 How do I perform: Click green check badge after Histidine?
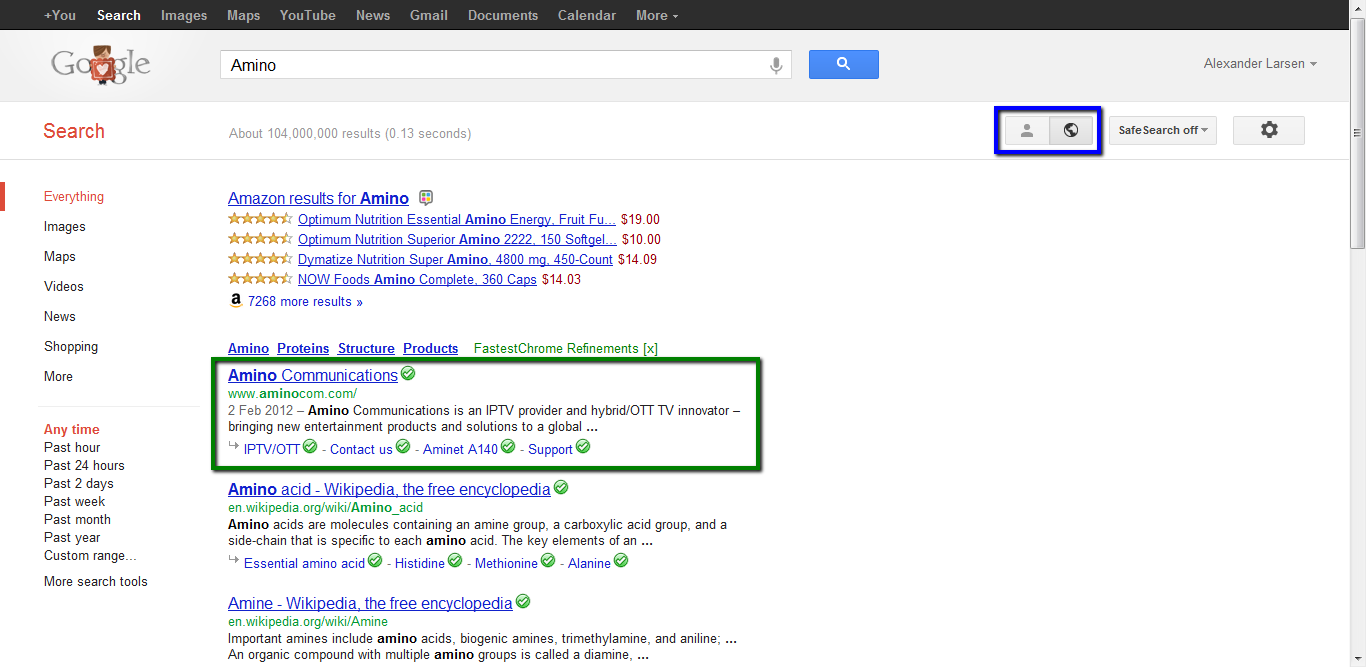pyautogui.click(x=455, y=561)
